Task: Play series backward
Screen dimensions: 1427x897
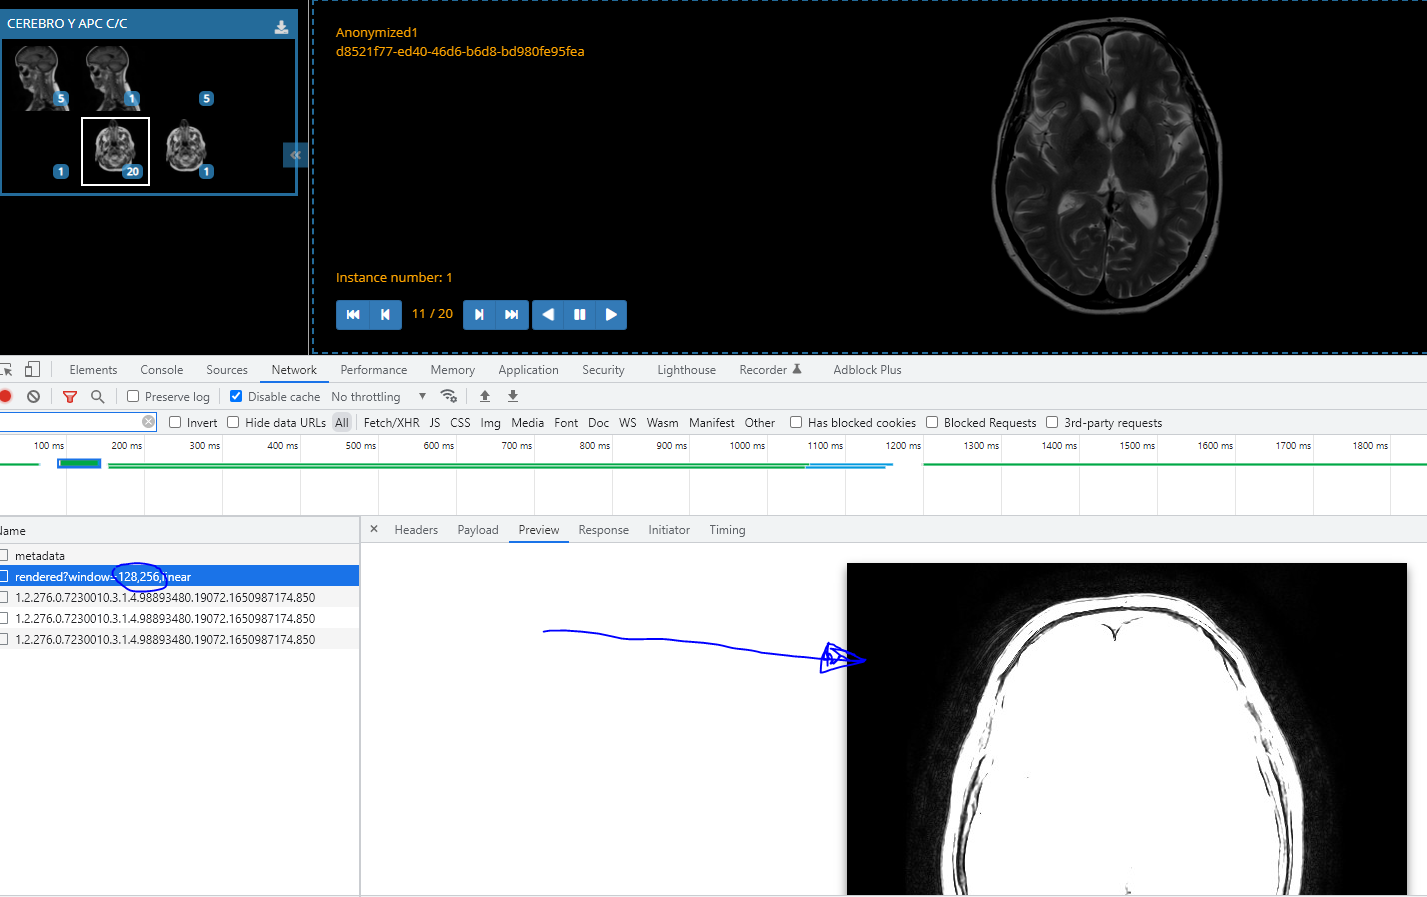Action: click(548, 314)
